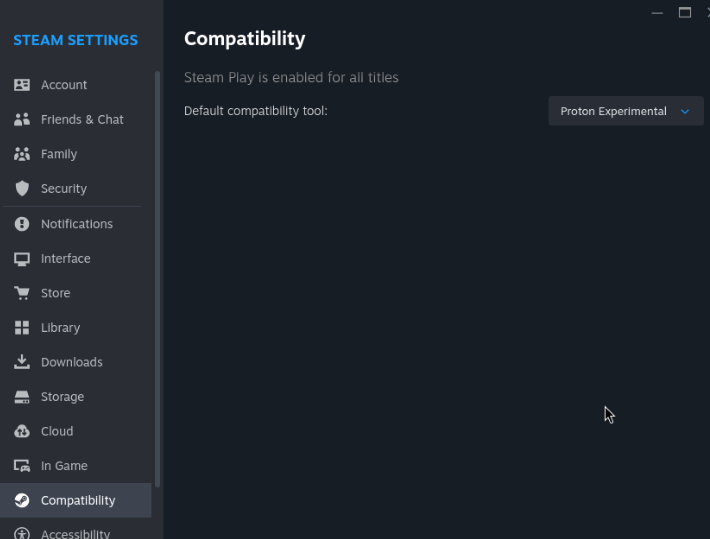
Task: Go to Accessibility settings
Action: (75, 534)
